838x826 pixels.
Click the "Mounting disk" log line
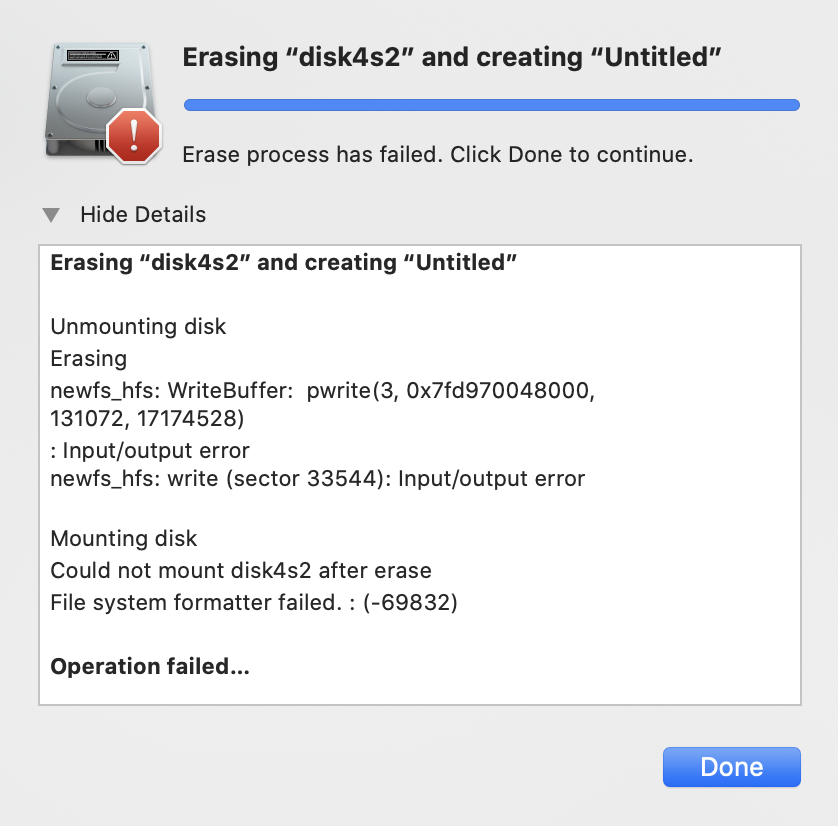[123, 539]
